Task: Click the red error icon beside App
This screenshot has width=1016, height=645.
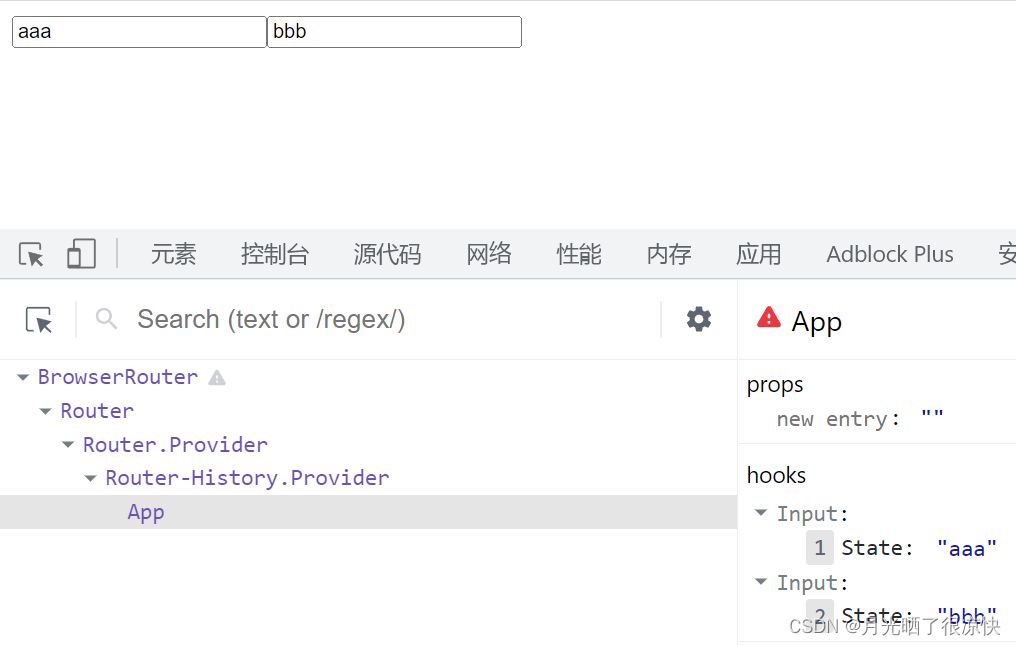Action: (x=768, y=318)
